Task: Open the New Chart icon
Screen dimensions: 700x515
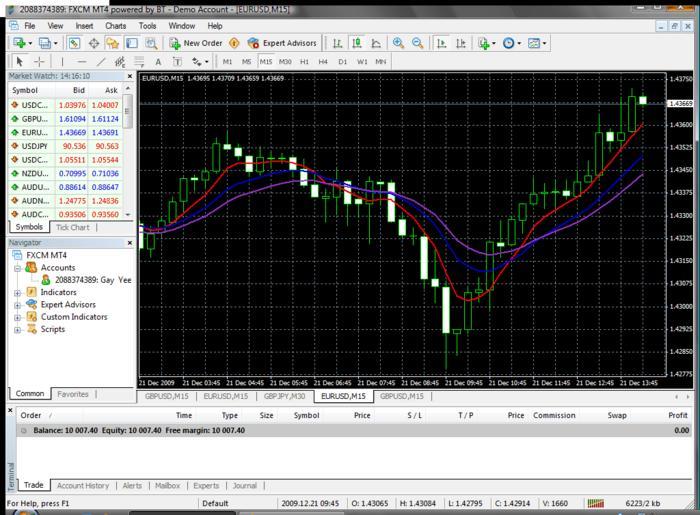Action: point(19,43)
